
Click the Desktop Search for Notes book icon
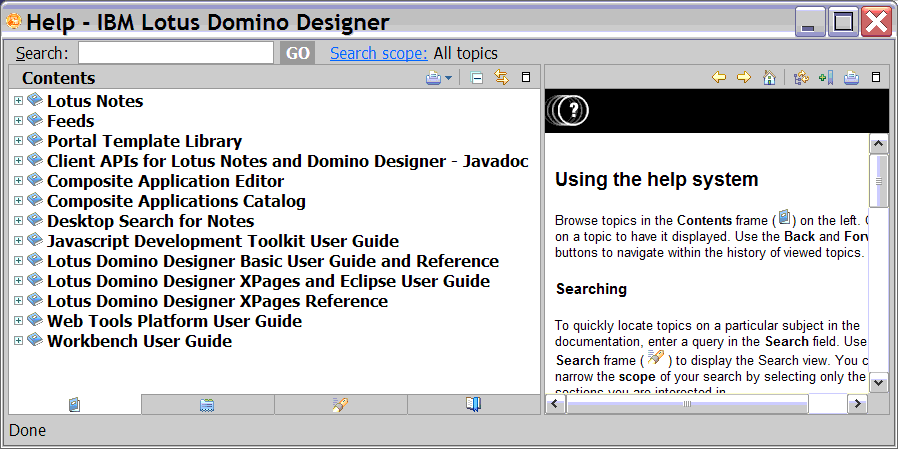point(35,220)
